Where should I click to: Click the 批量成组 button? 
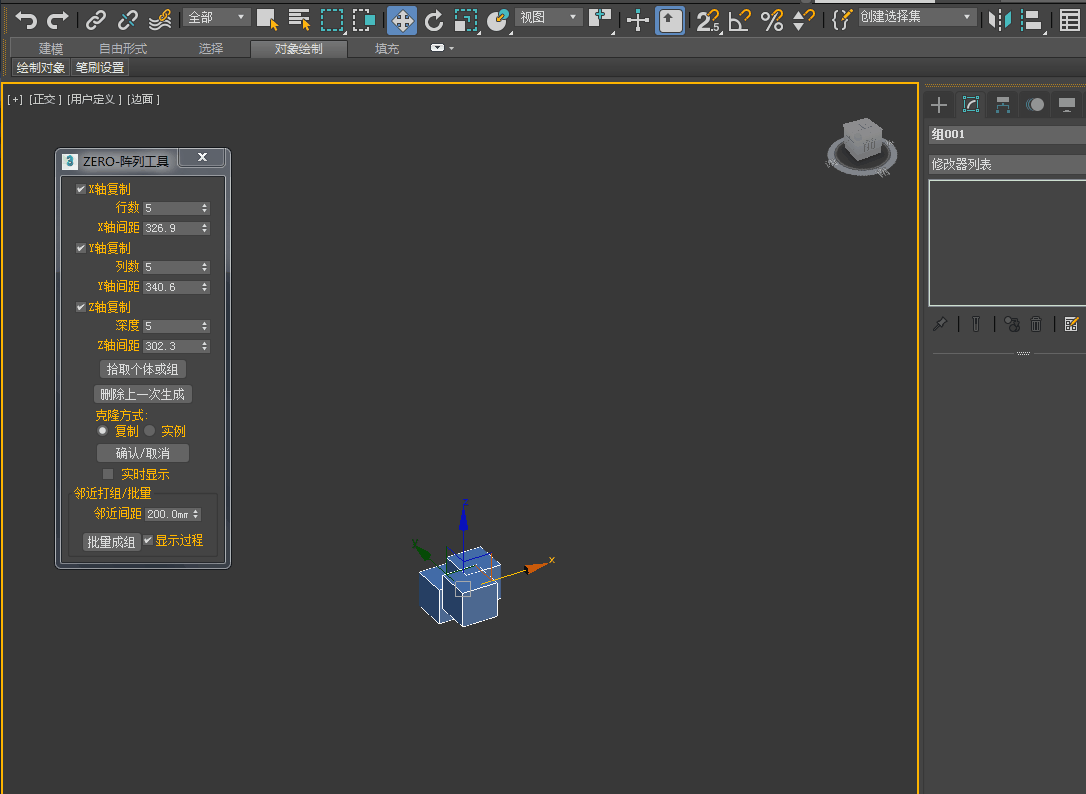pos(111,542)
